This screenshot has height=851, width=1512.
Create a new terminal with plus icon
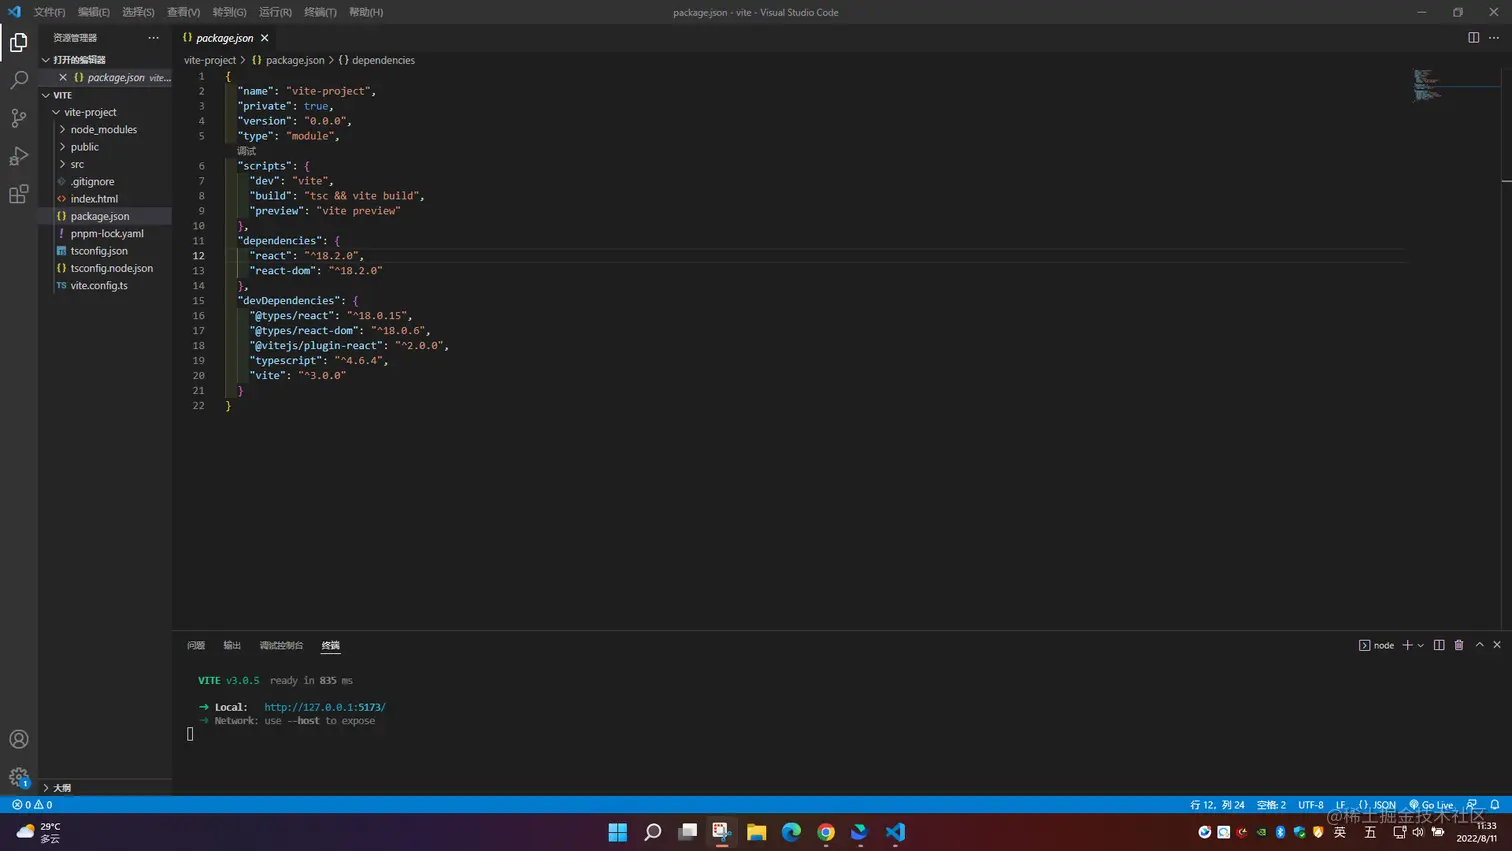click(1407, 645)
